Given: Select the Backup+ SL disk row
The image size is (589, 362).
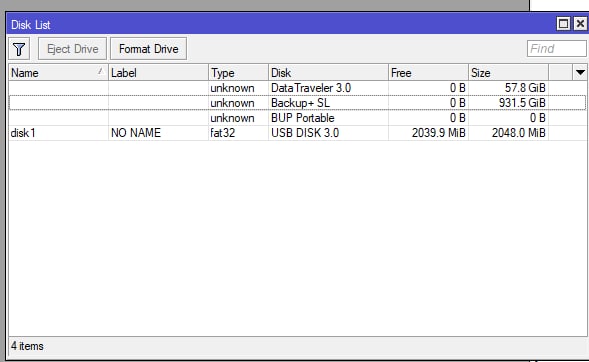Looking at the screenshot, I should (x=297, y=103).
